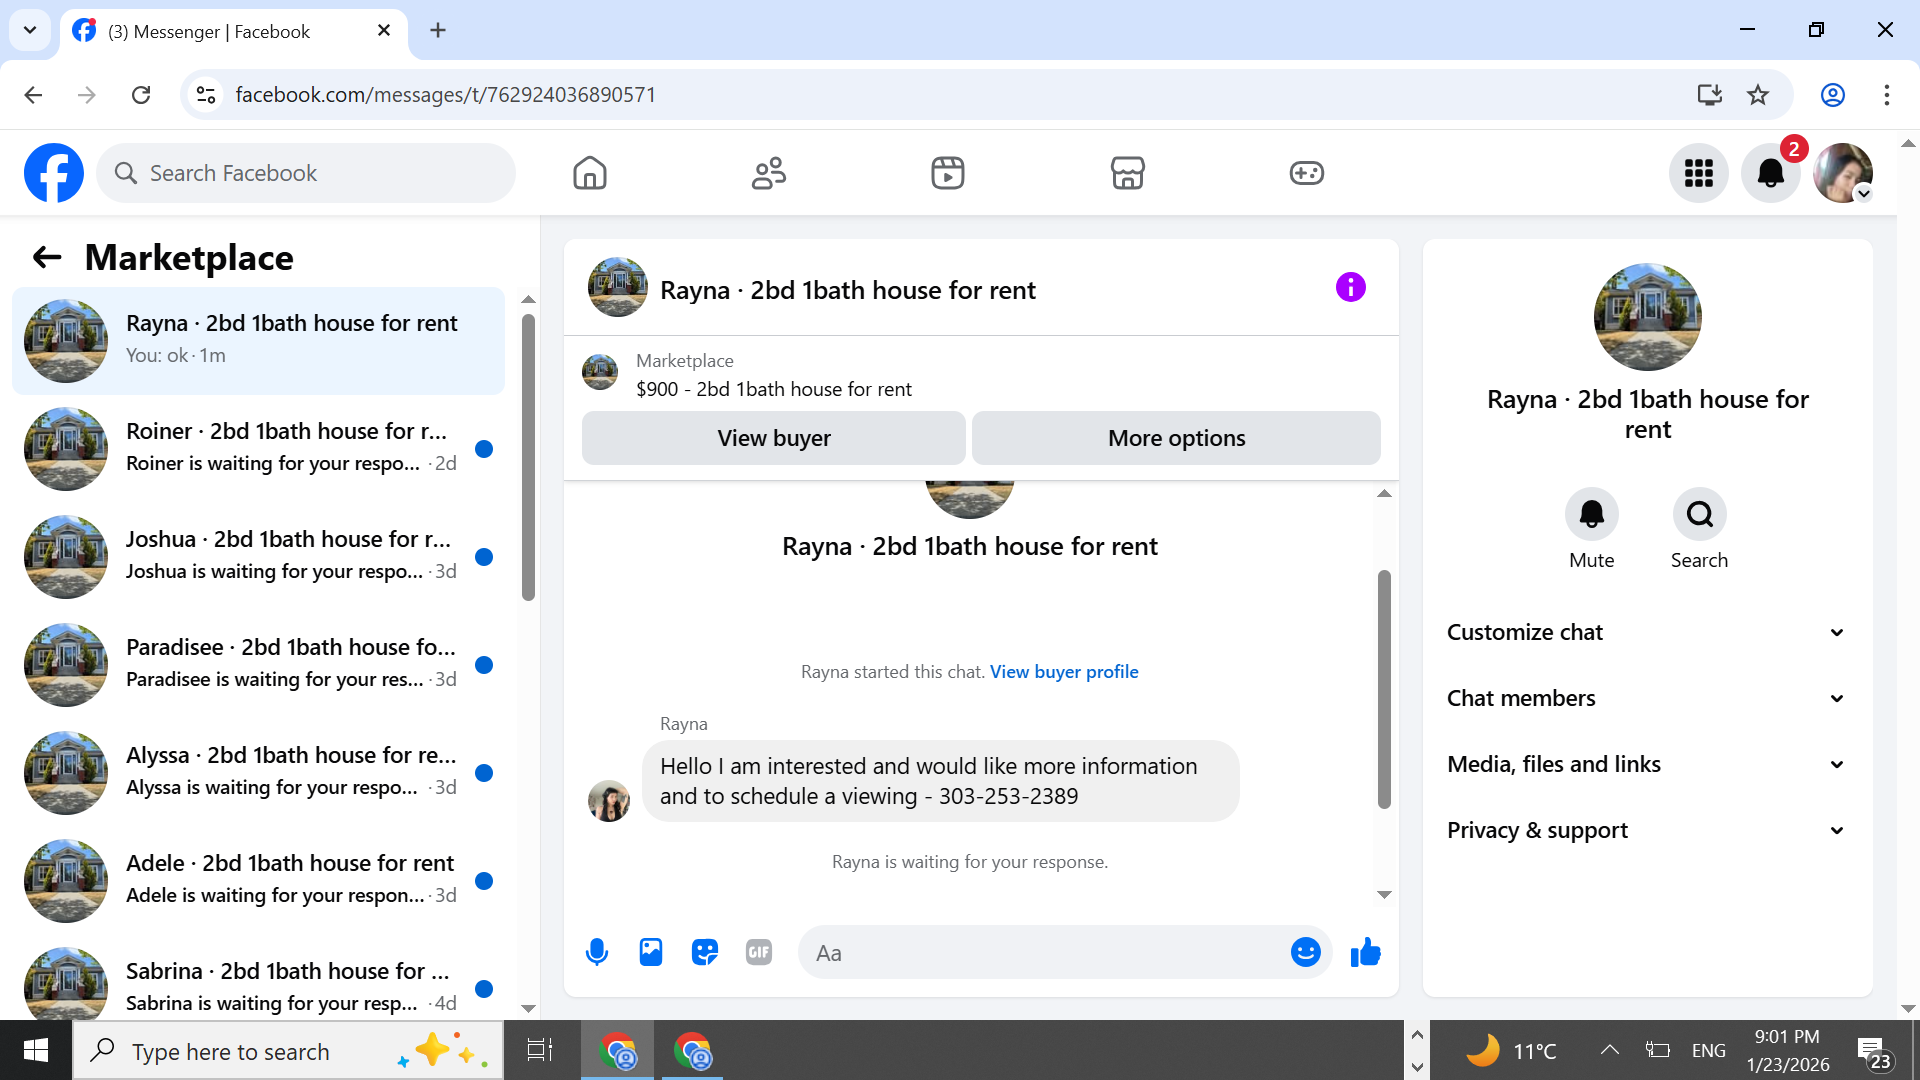The image size is (1920, 1080).
Task: Expand the Chat members section
Action: point(1647,698)
